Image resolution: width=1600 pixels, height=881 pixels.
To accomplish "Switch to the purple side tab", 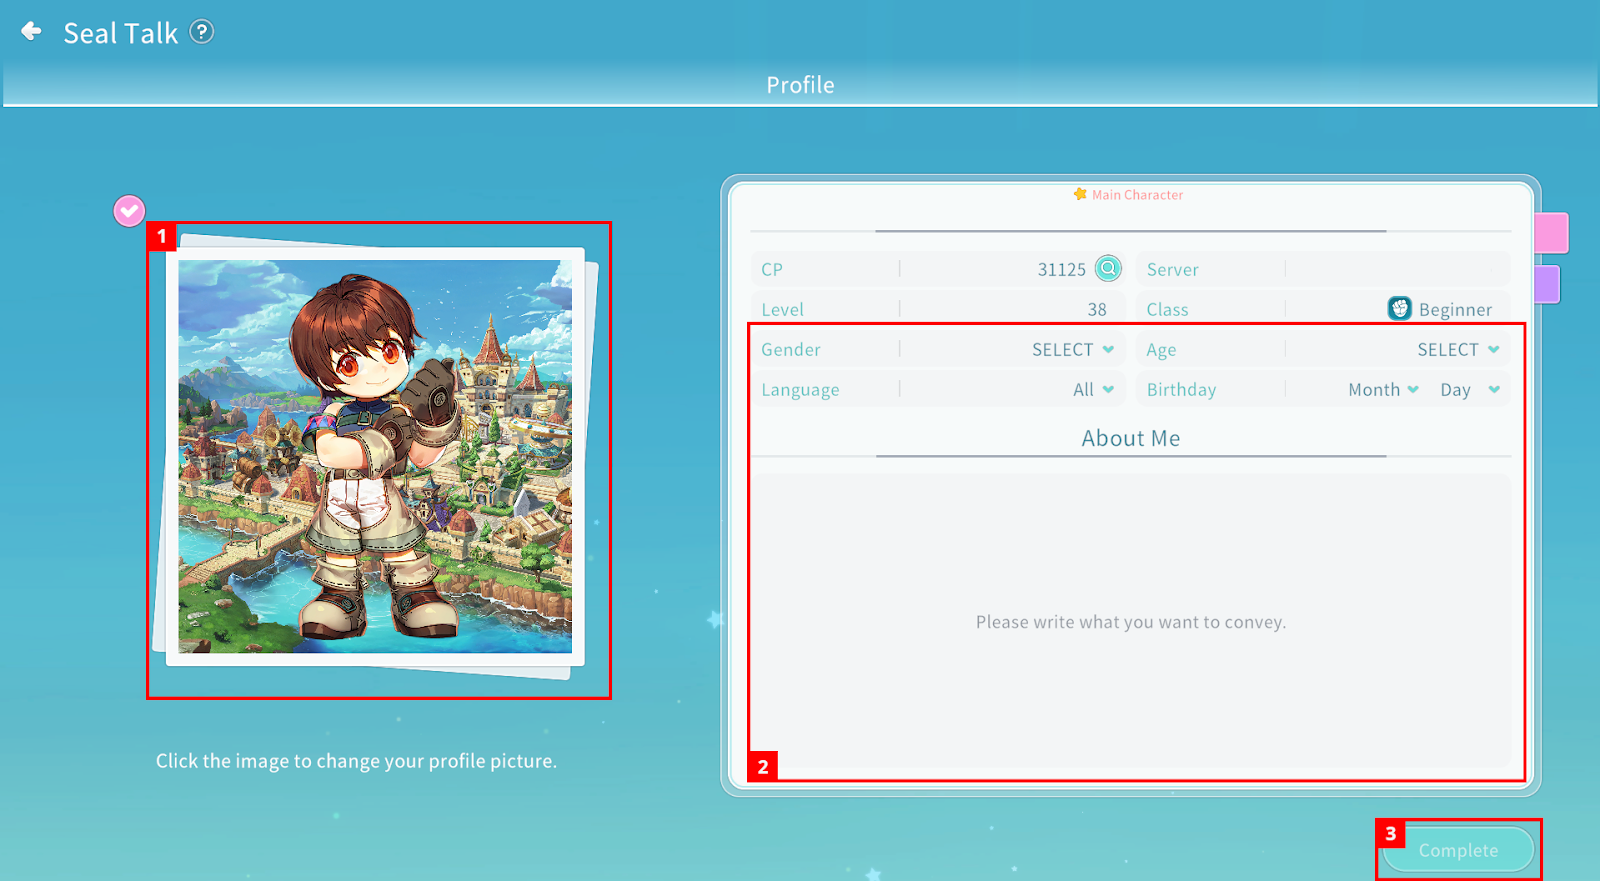I will coord(1547,285).
